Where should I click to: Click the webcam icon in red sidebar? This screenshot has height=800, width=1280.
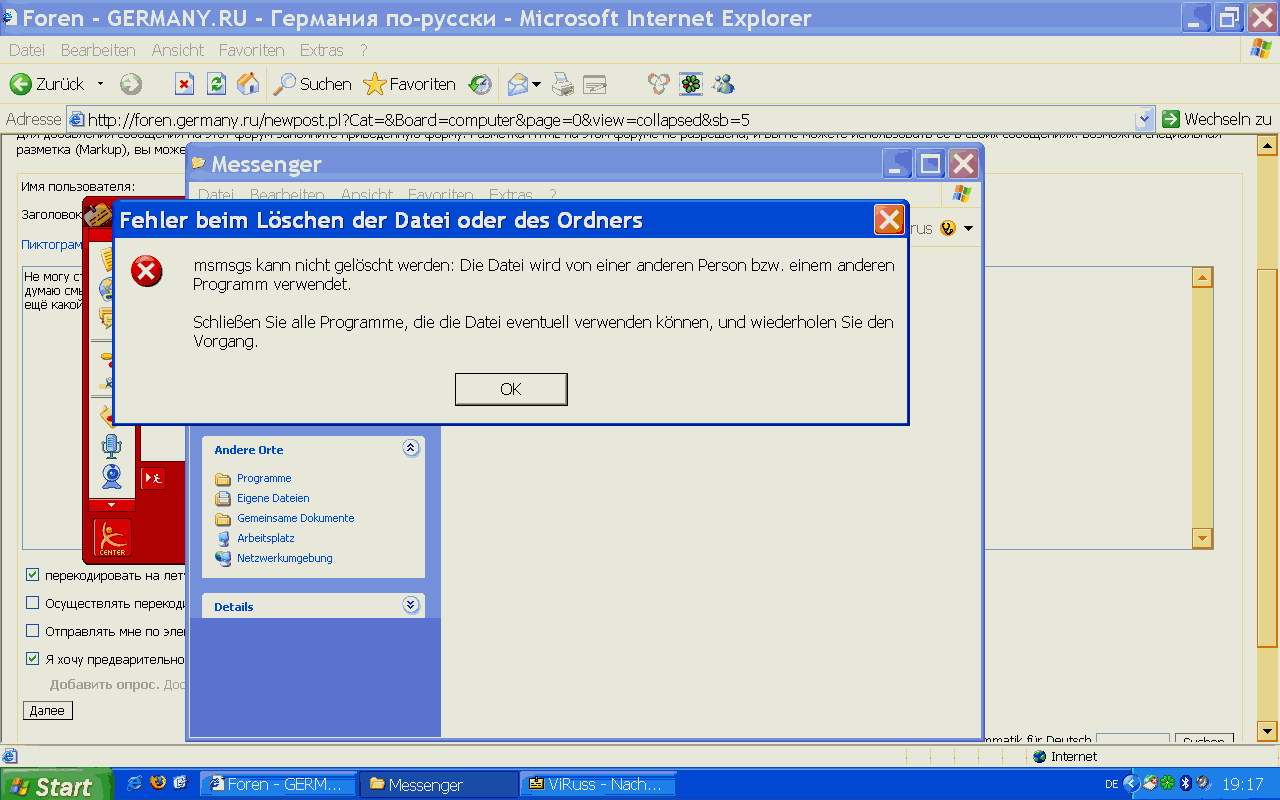[x=112, y=476]
